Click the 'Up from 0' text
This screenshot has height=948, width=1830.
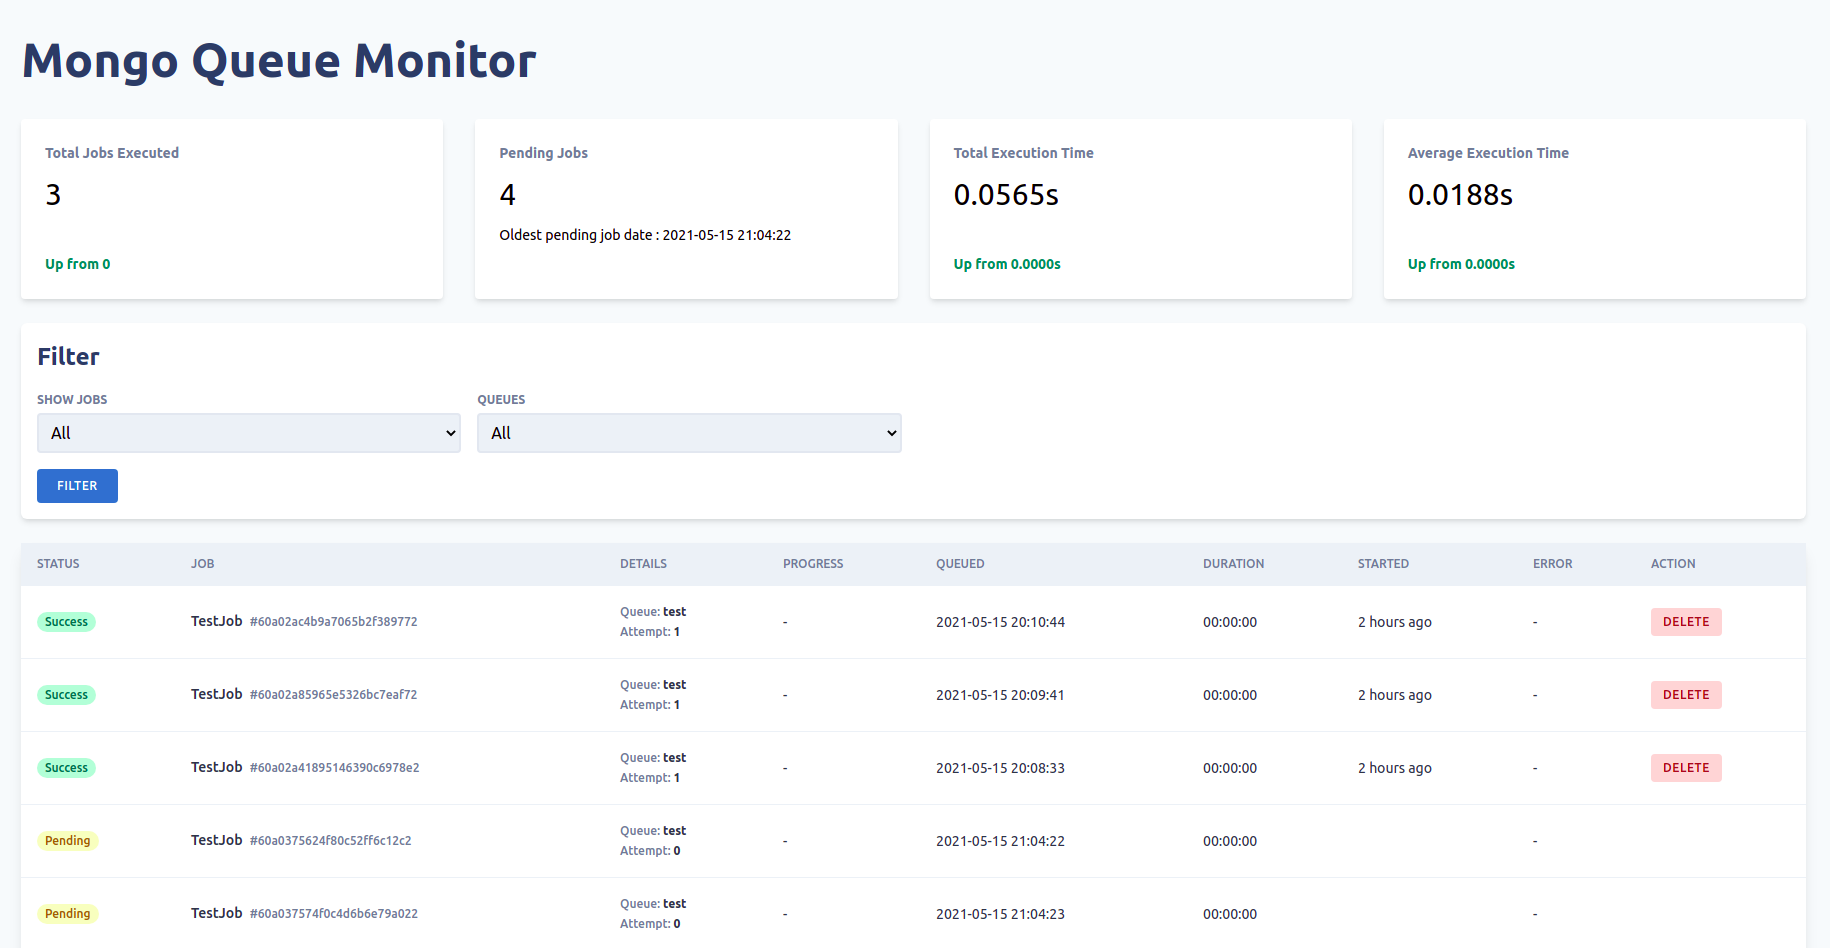point(78,264)
